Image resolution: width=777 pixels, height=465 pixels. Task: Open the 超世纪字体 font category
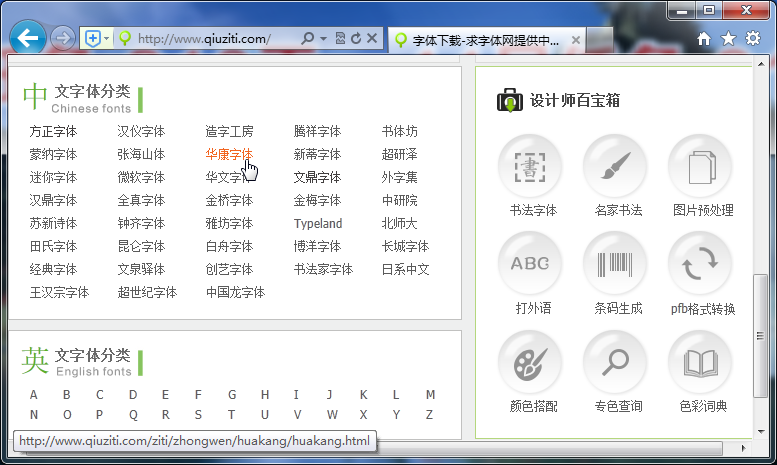147,292
